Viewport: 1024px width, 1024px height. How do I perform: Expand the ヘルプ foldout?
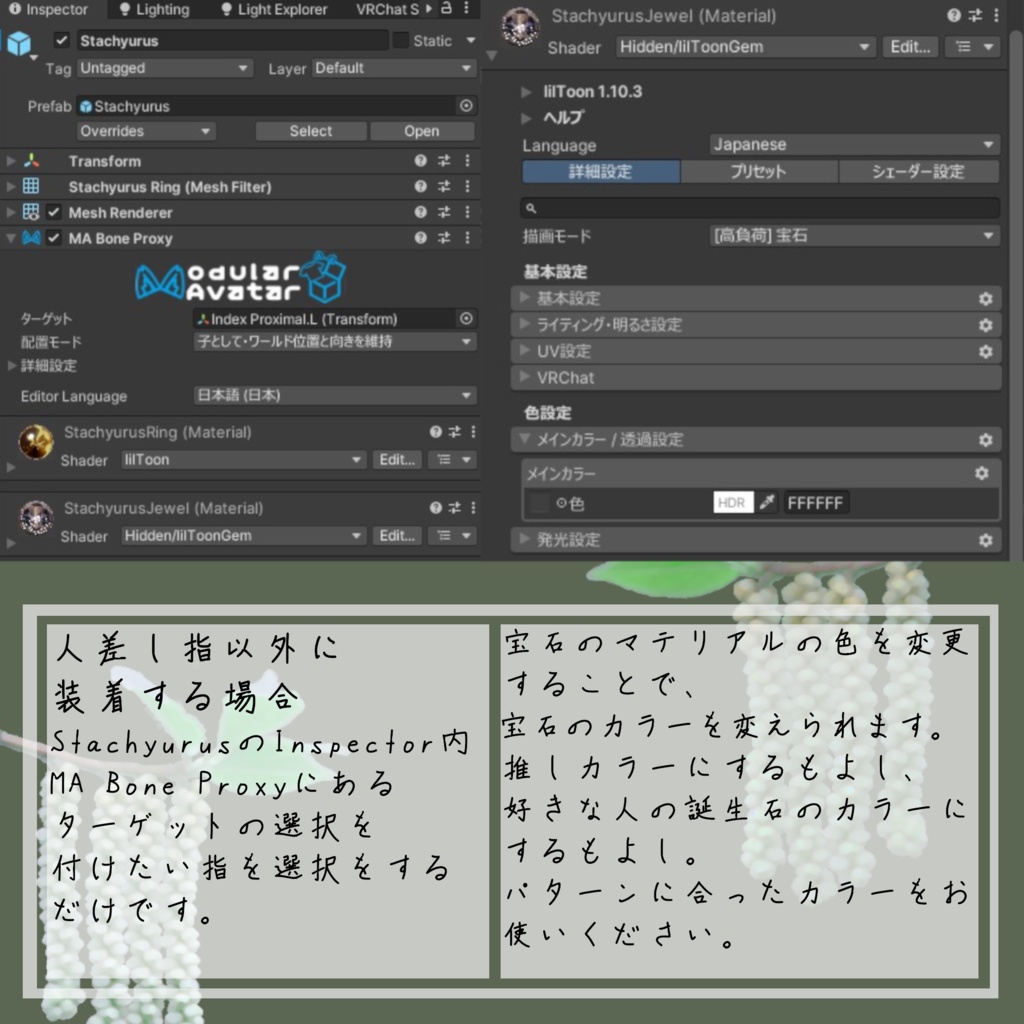pyautogui.click(x=526, y=118)
